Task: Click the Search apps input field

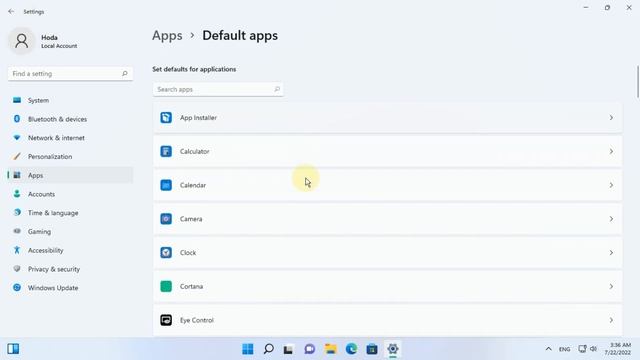Action: point(218,89)
